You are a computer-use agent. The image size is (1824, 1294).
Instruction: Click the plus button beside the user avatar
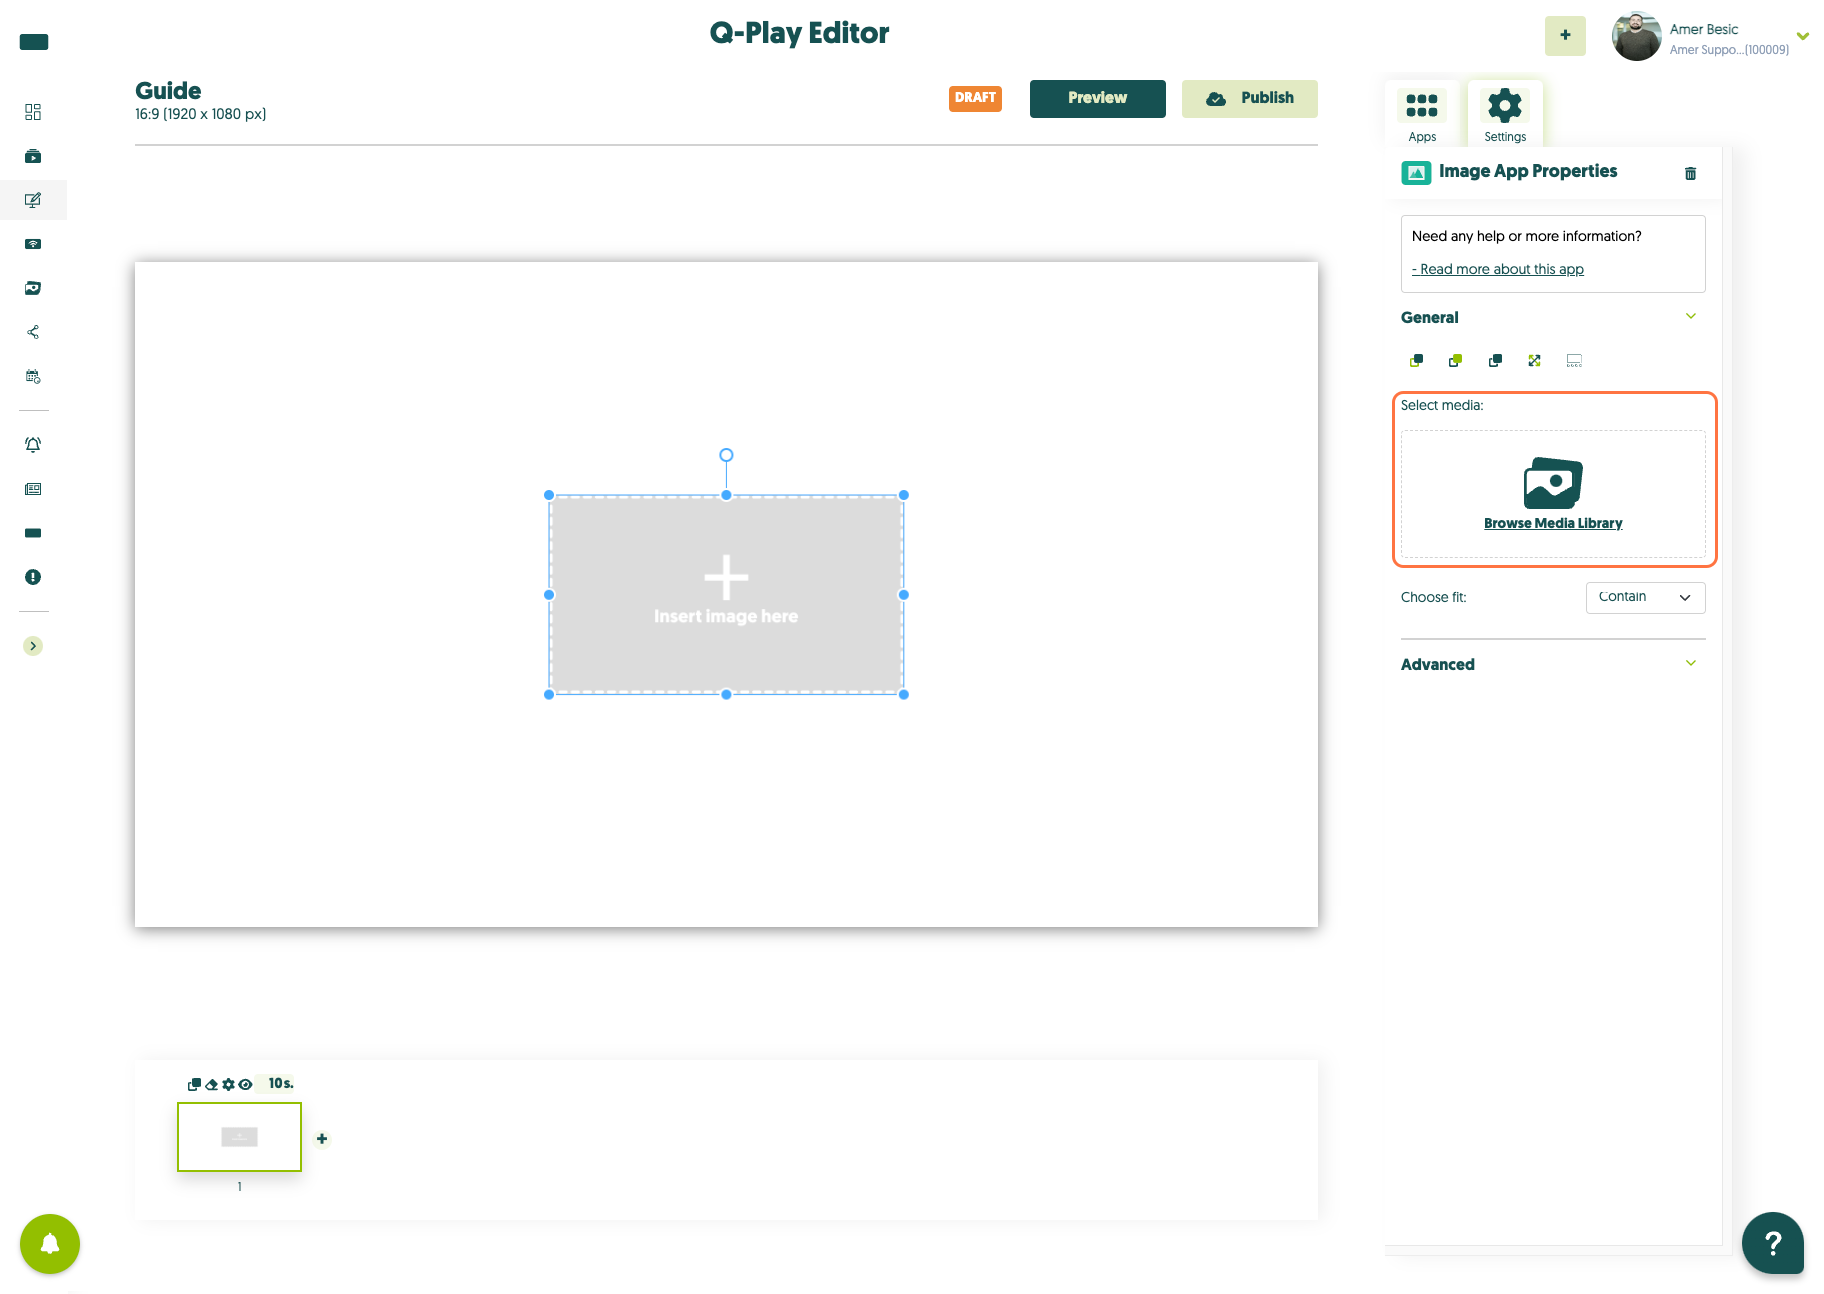tap(1565, 35)
